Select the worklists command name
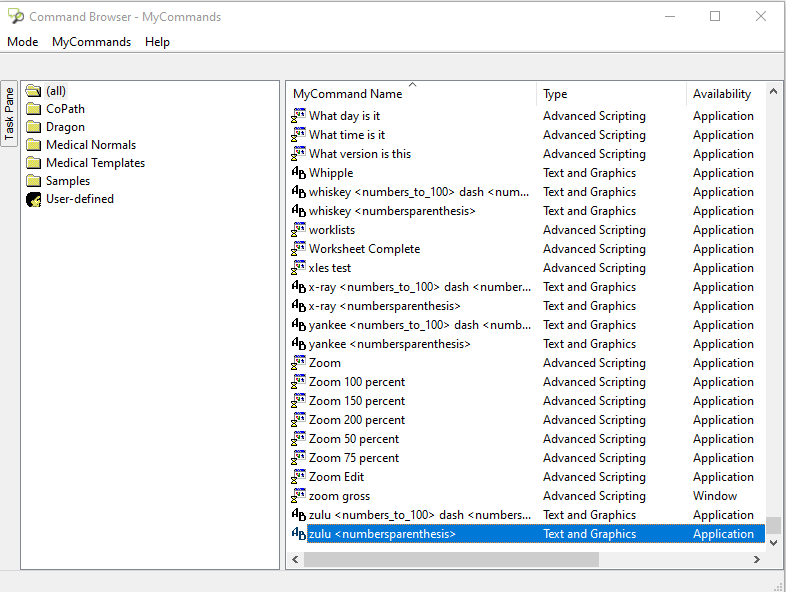This screenshot has width=786, height=592. coord(332,230)
